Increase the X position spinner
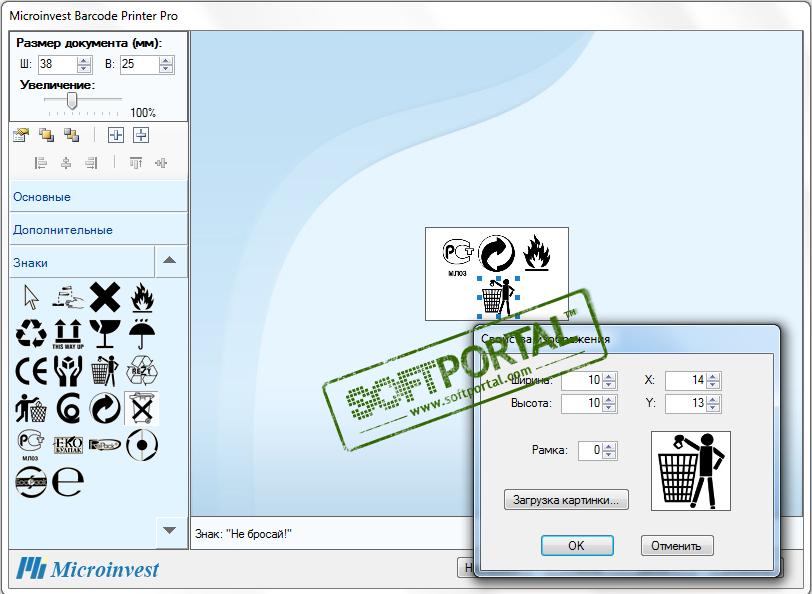The image size is (812, 594). [713, 376]
